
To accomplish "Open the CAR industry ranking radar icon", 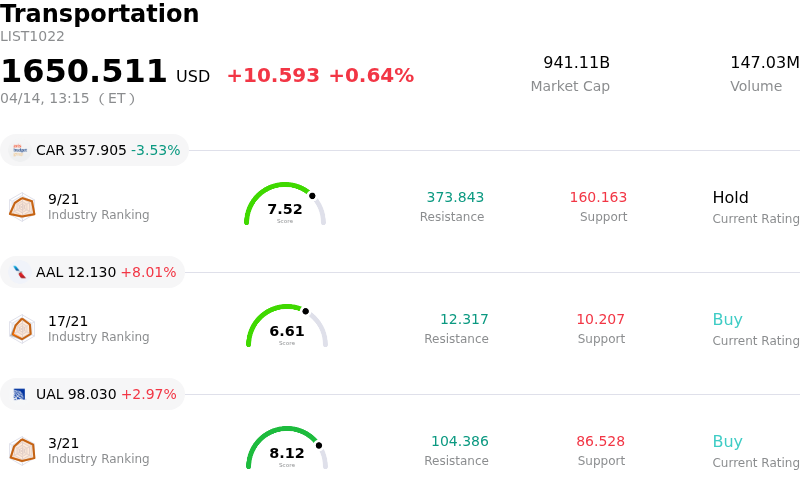I will [x=22, y=206].
